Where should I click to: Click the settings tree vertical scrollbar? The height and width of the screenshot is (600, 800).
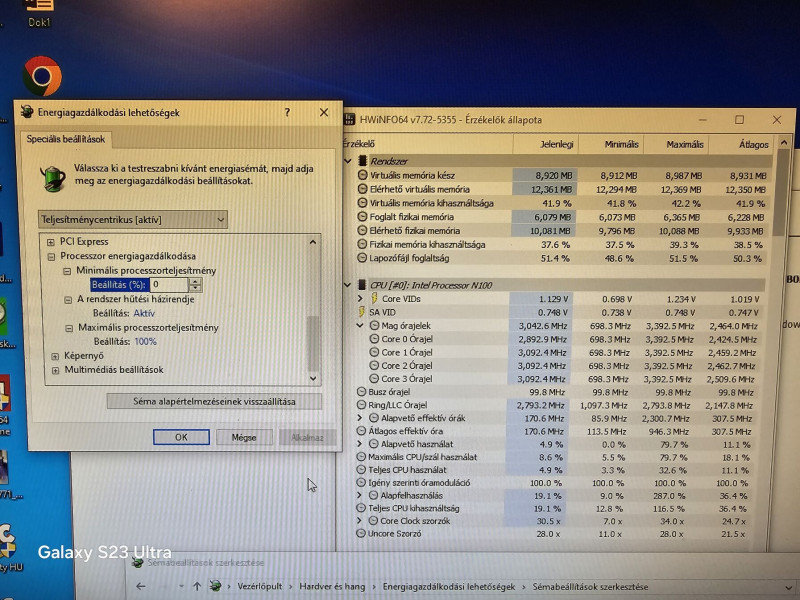coord(313,311)
